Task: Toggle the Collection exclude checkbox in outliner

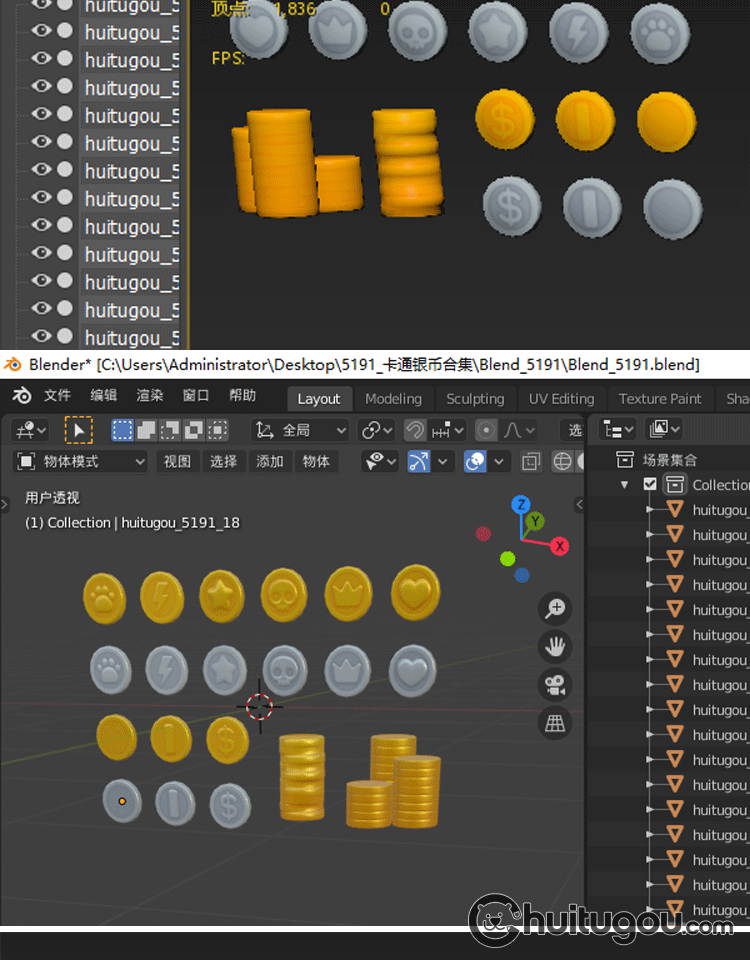Action: [x=650, y=484]
